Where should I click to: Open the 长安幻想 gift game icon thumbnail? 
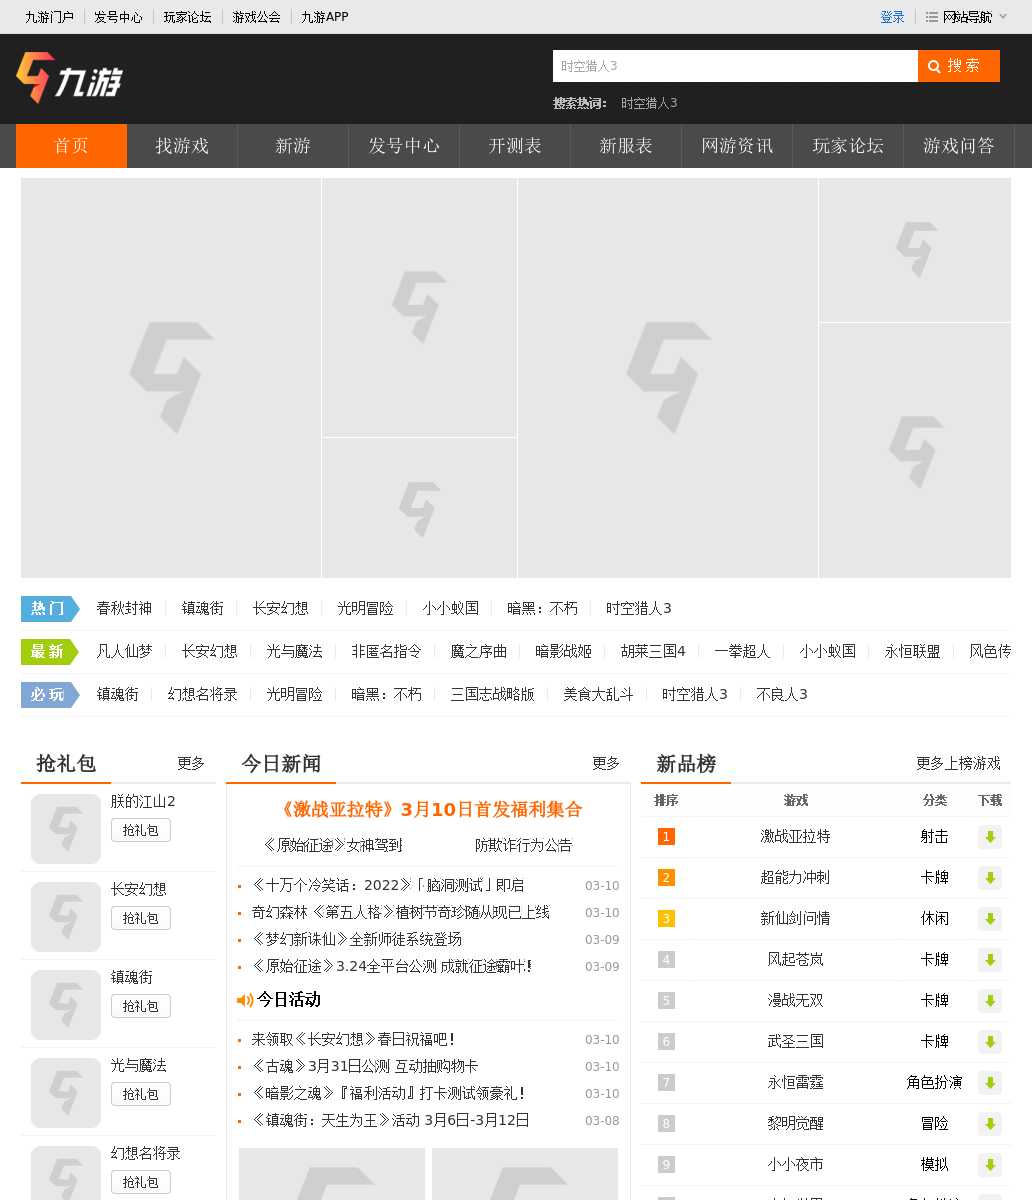coord(66,917)
